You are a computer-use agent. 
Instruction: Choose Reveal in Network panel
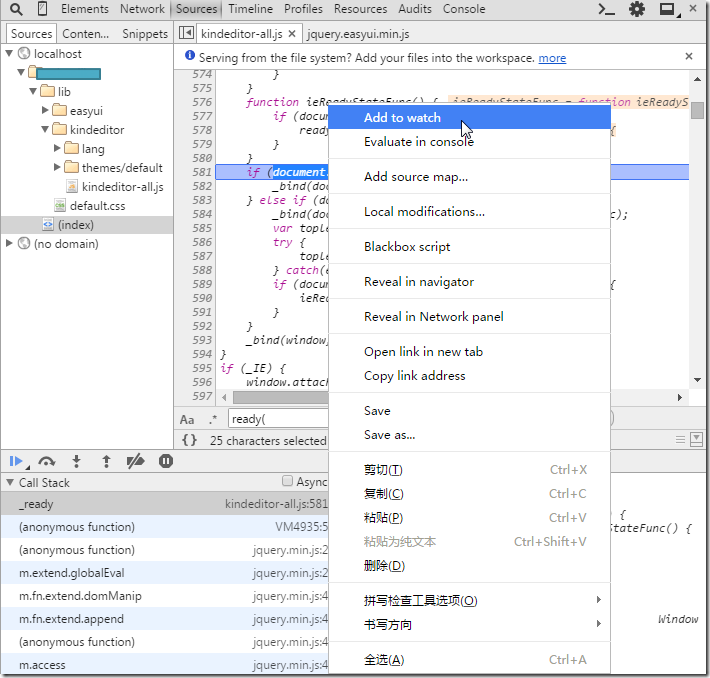point(470,317)
